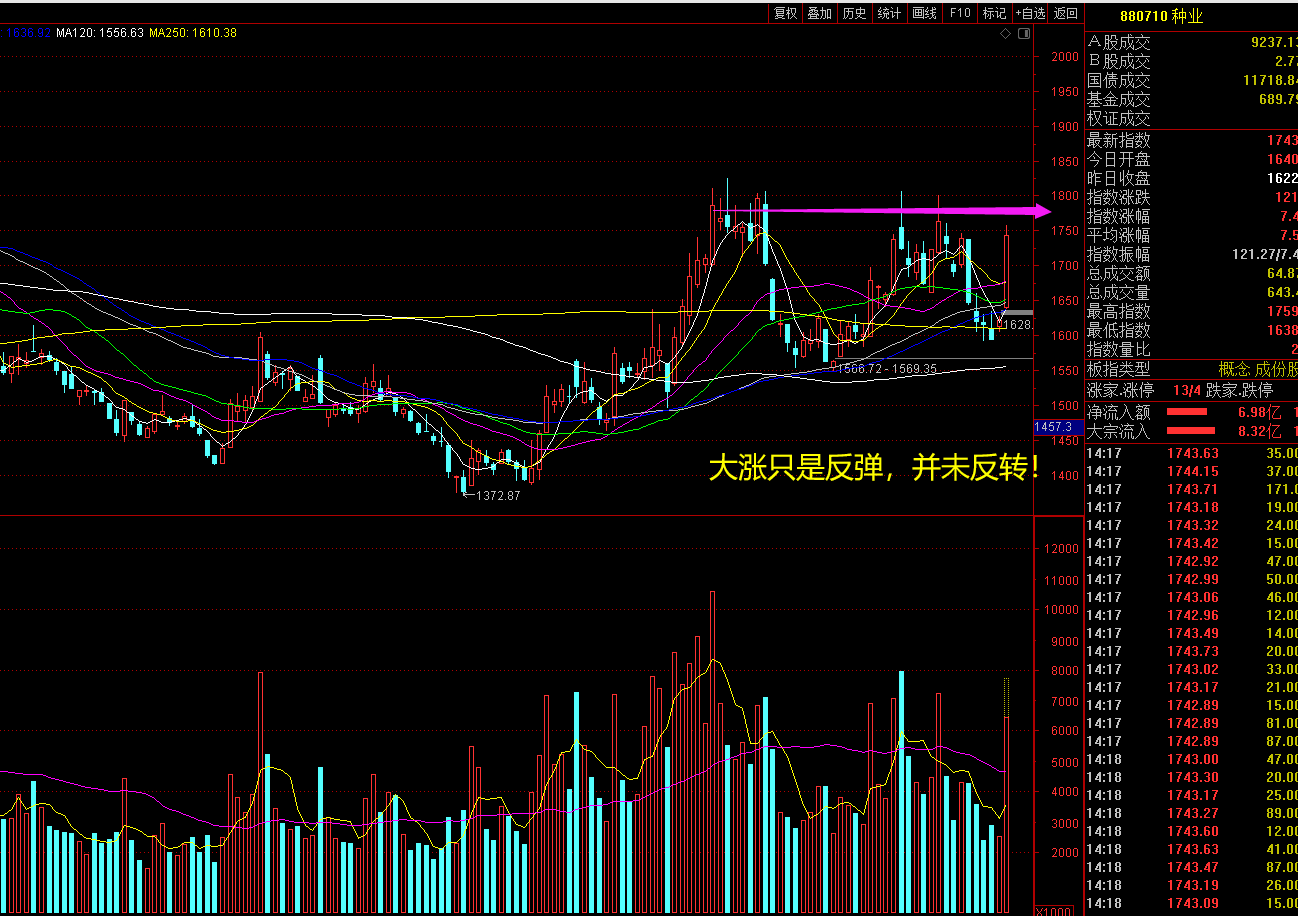Image resolution: width=1298 pixels, height=916 pixels.
Task: Open the 历史 history view
Action: (x=854, y=13)
